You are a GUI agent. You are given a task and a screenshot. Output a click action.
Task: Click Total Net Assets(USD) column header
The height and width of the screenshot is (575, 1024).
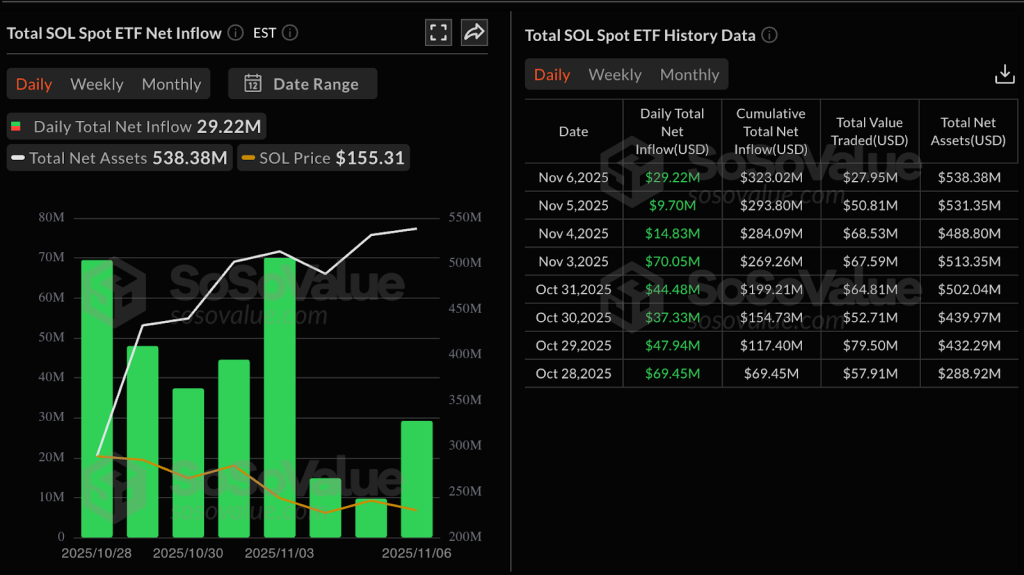968,131
